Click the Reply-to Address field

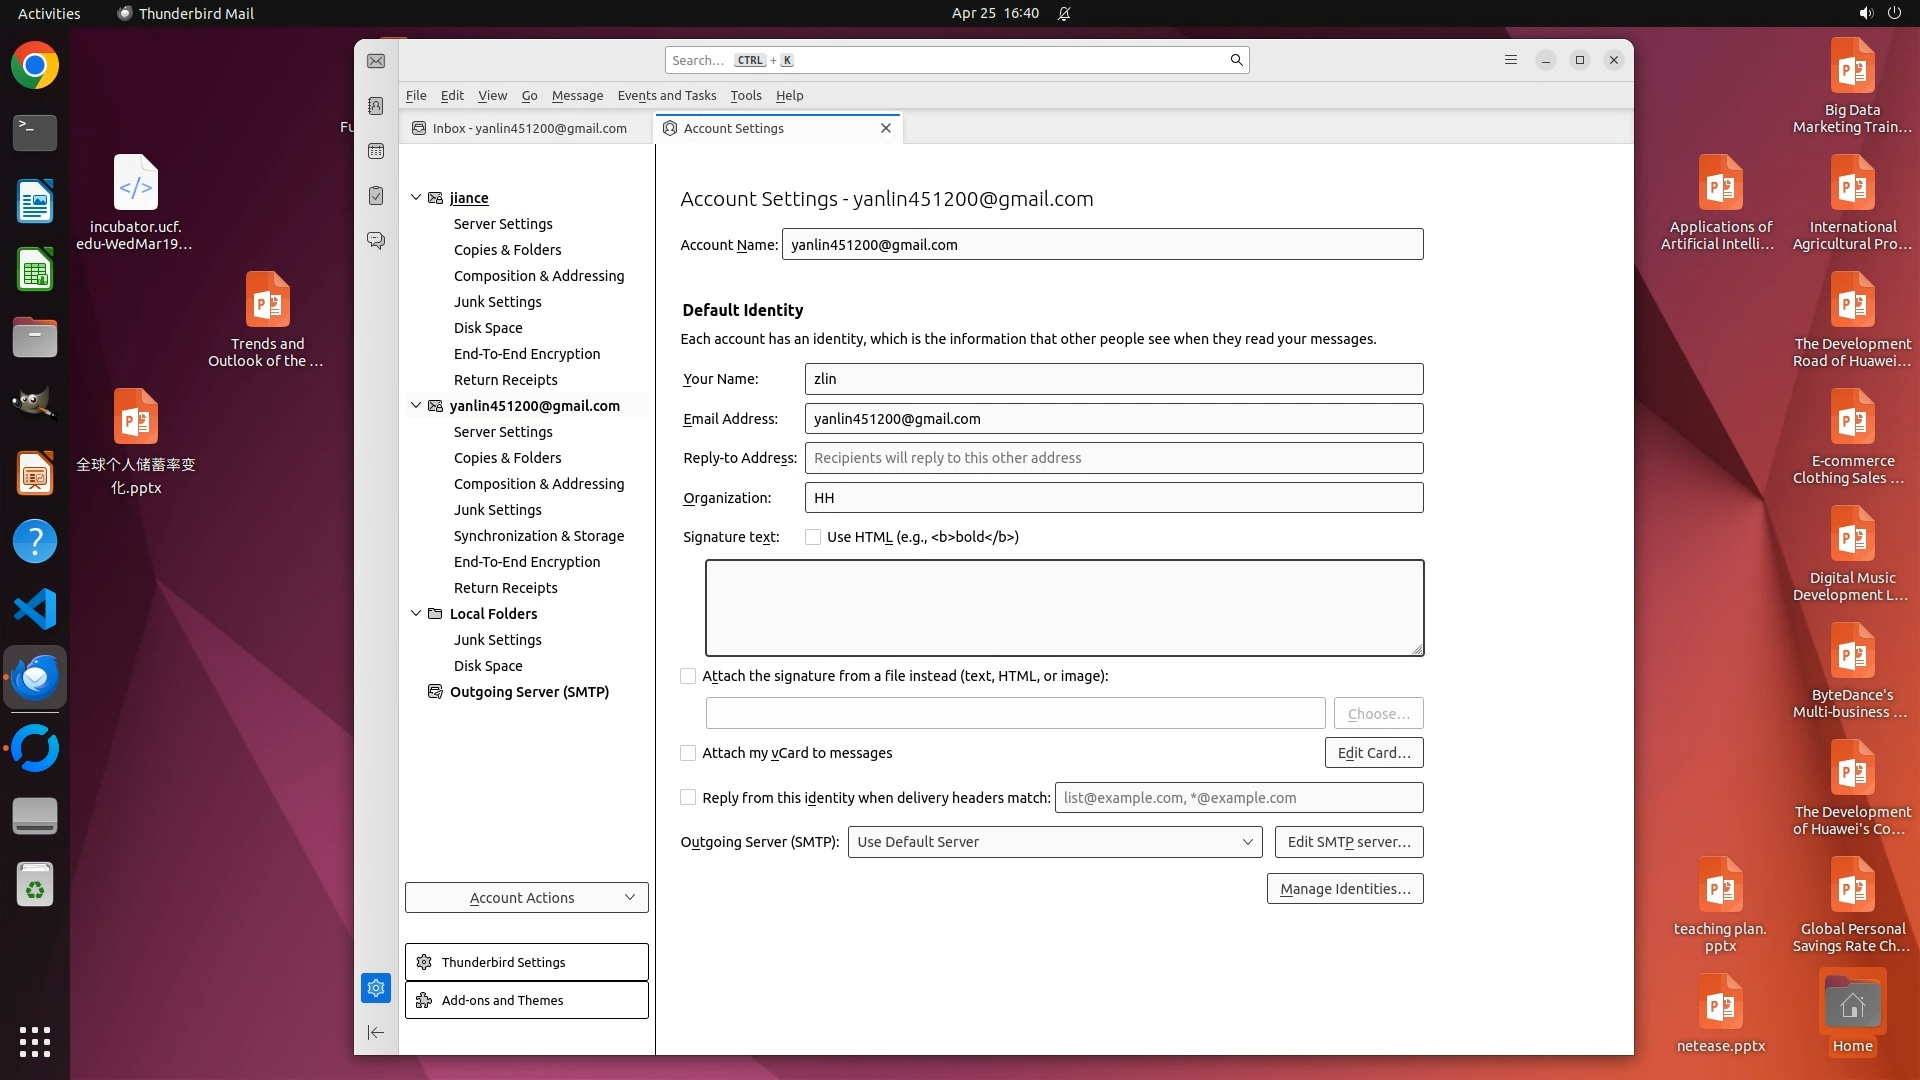1113,458
